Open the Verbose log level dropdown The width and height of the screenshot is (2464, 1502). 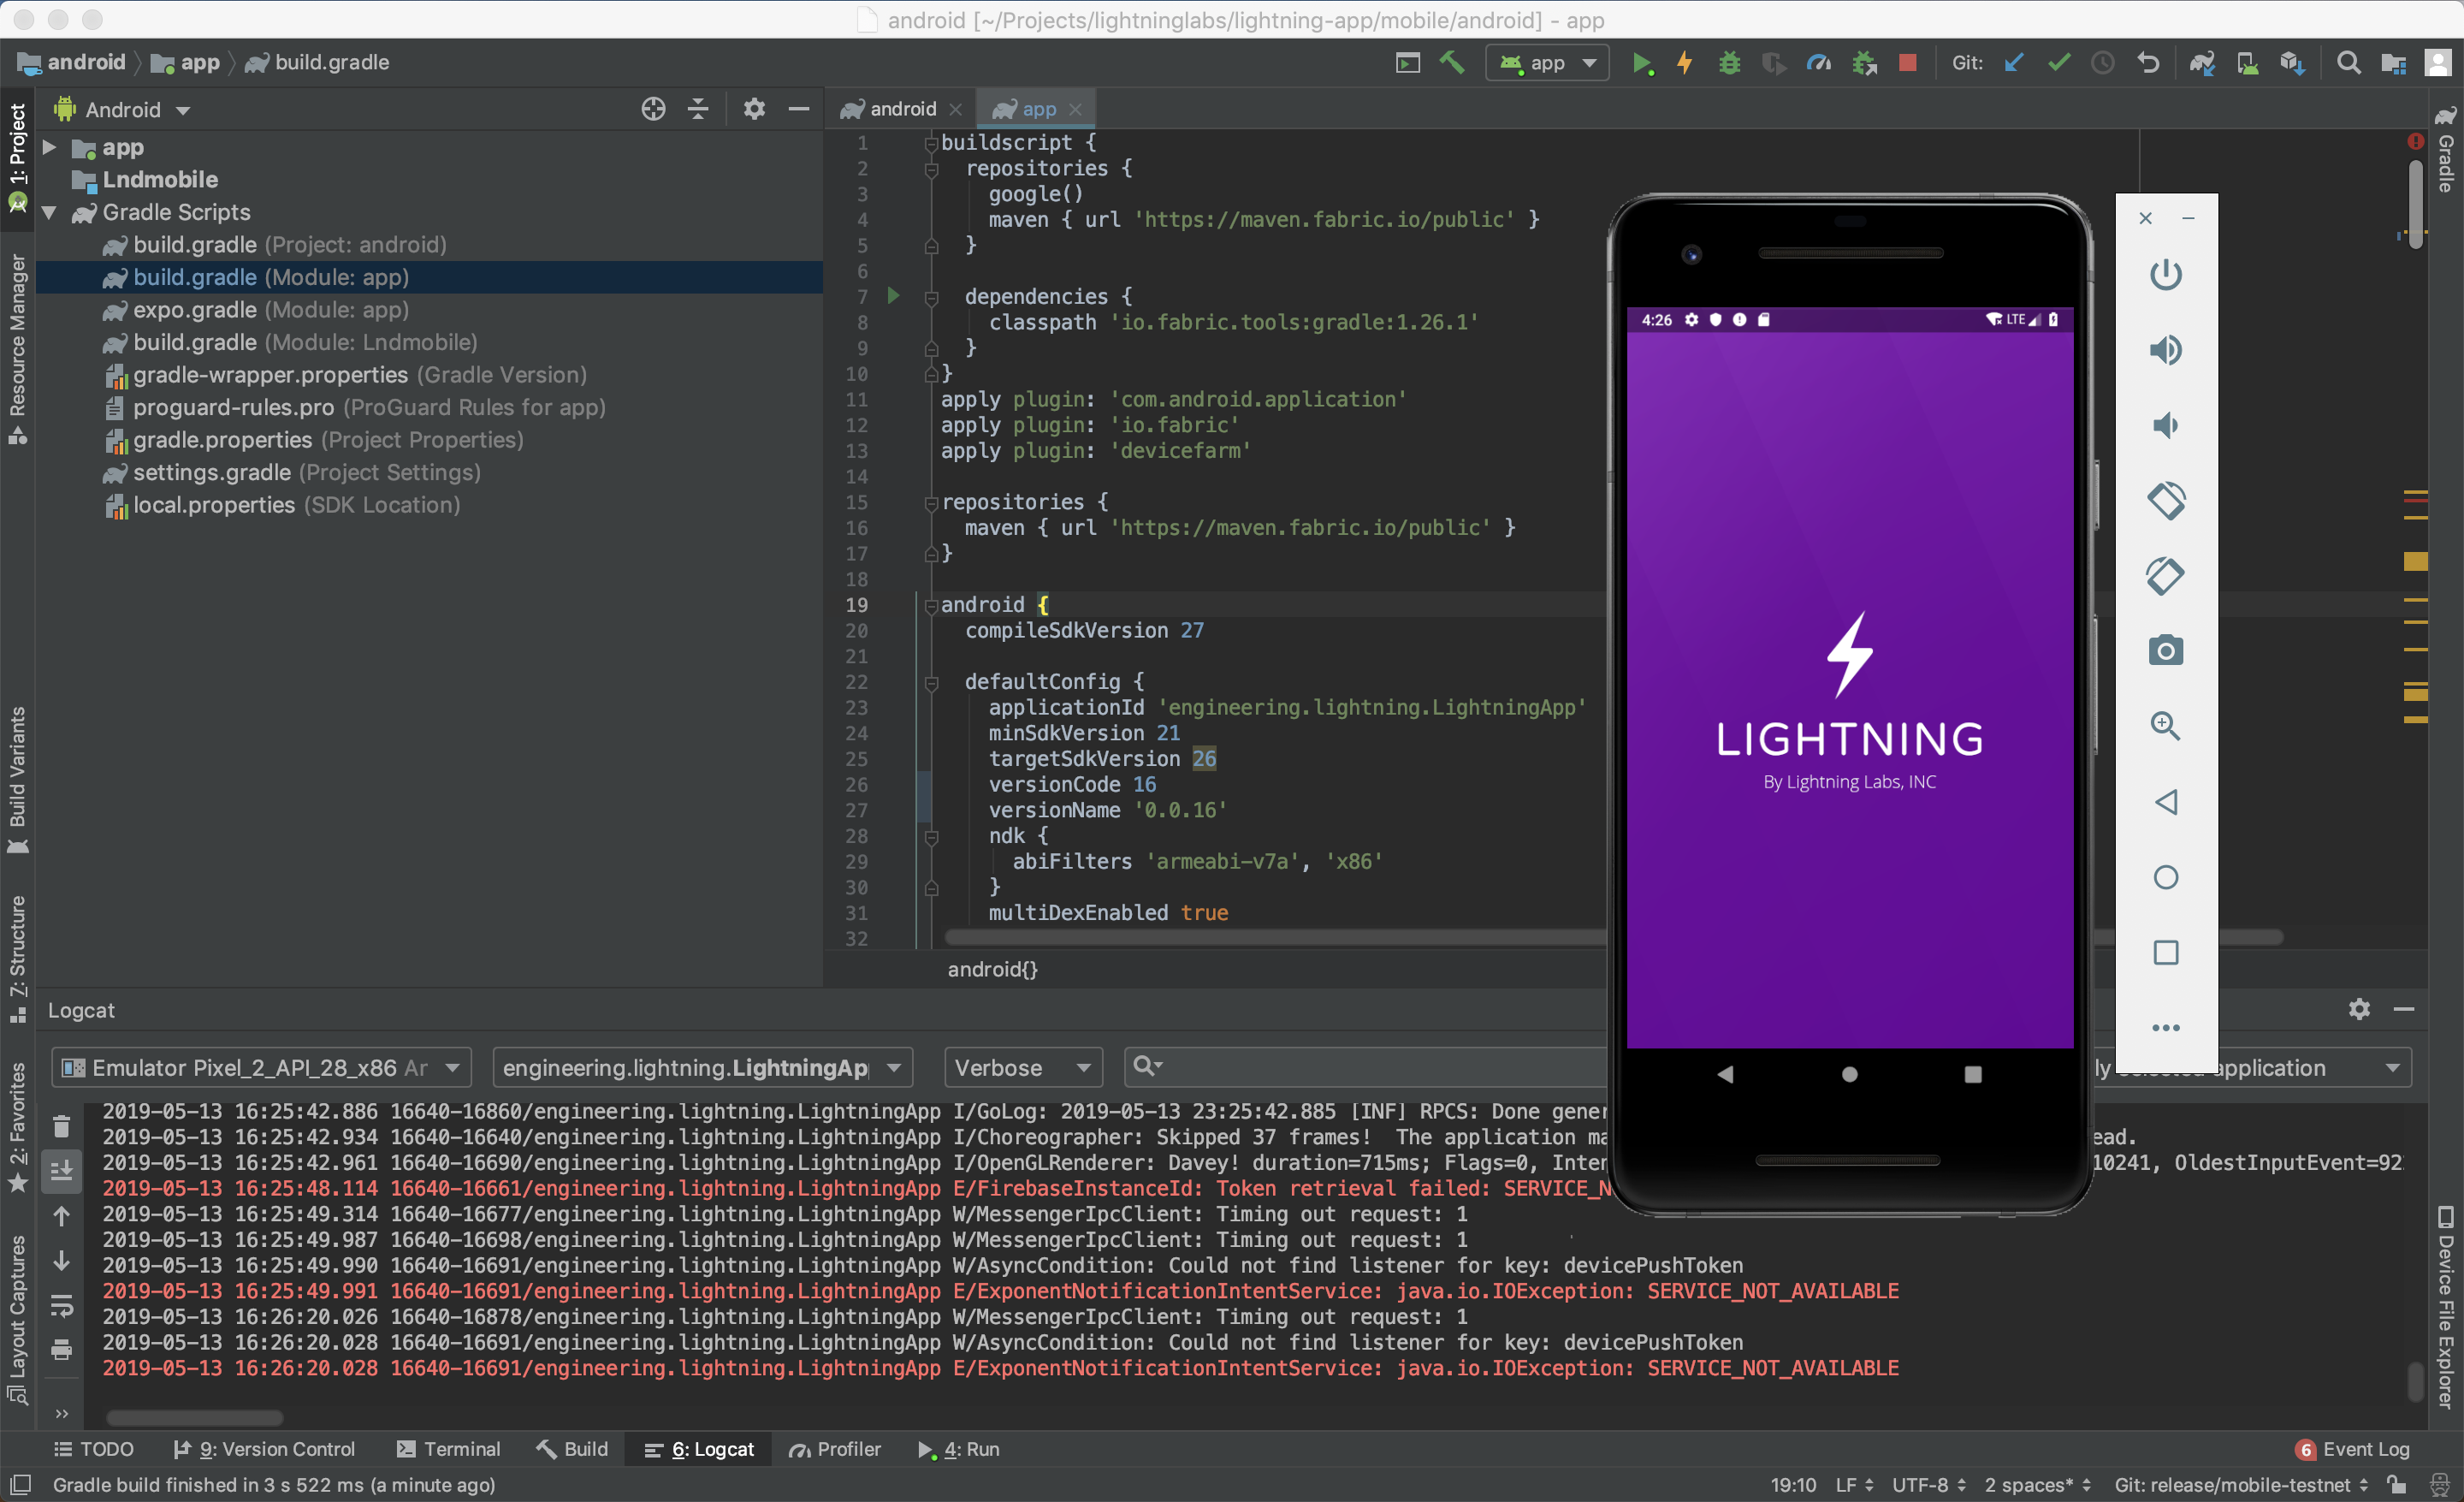click(x=1022, y=1067)
